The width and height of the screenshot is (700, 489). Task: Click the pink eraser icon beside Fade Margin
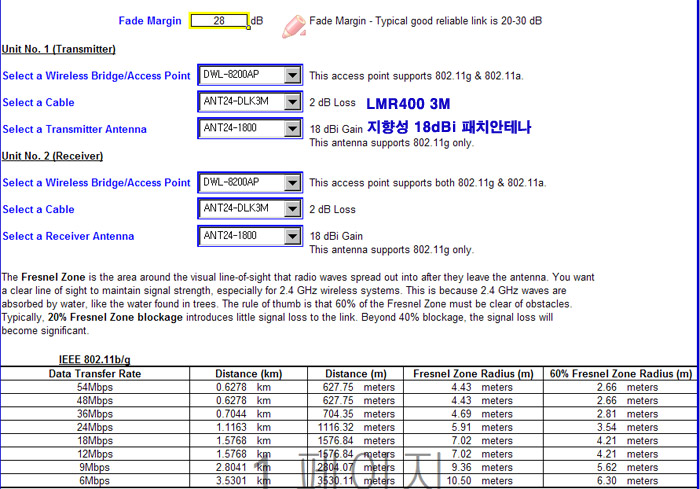pyautogui.click(x=293, y=26)
